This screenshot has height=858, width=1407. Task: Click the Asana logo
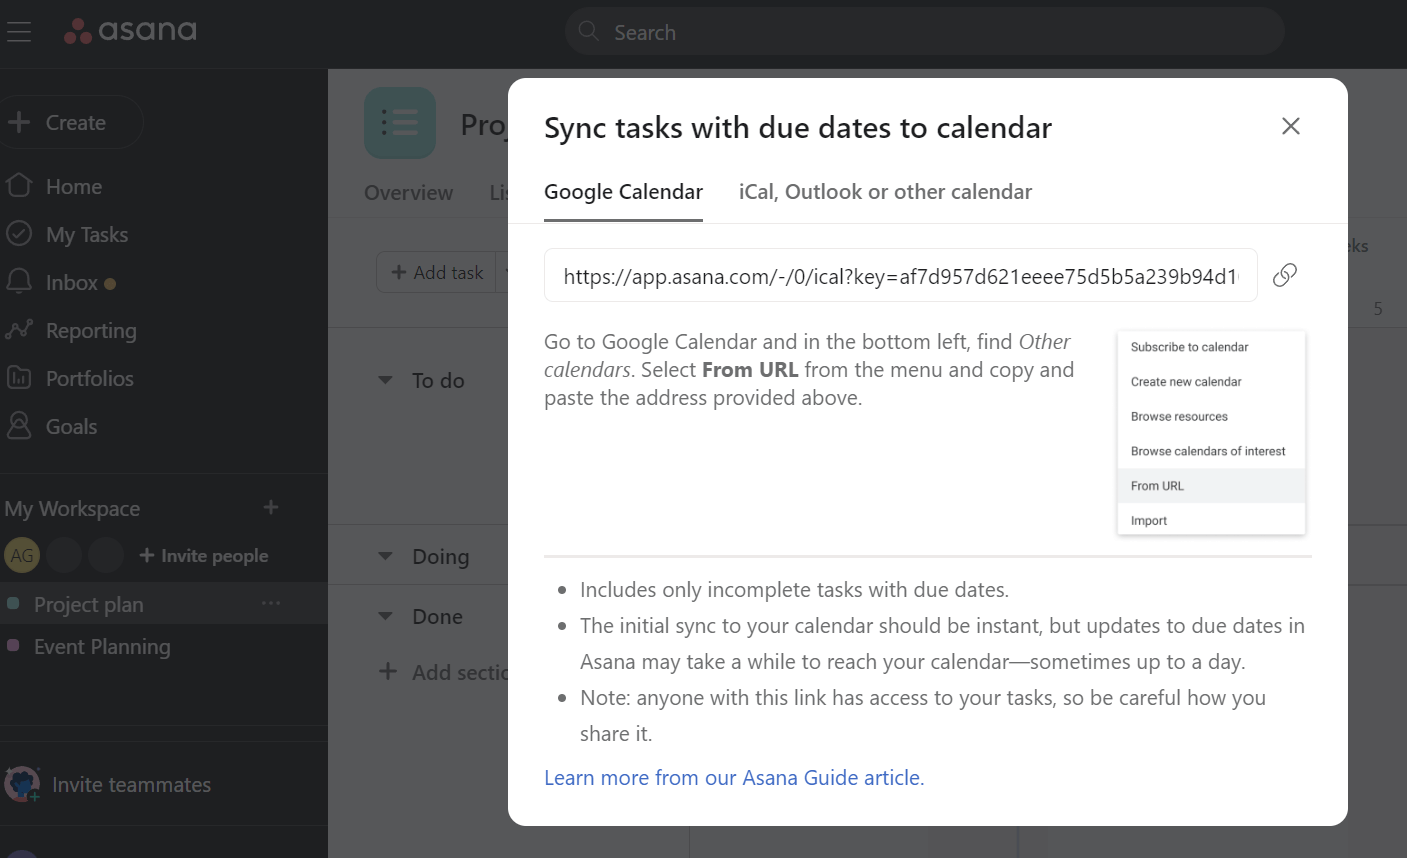[x=131, y=31]
